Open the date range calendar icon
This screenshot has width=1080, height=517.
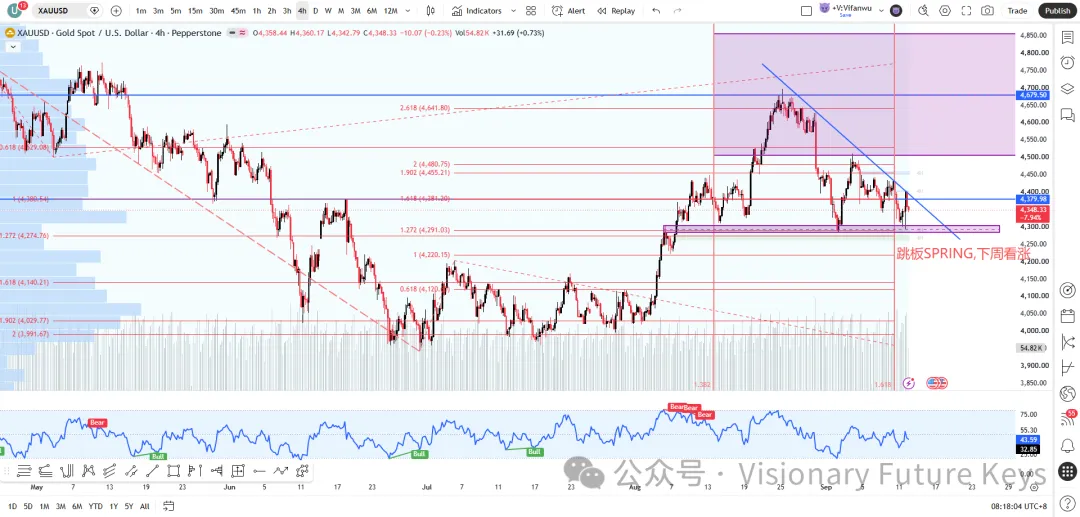(168, 506)
